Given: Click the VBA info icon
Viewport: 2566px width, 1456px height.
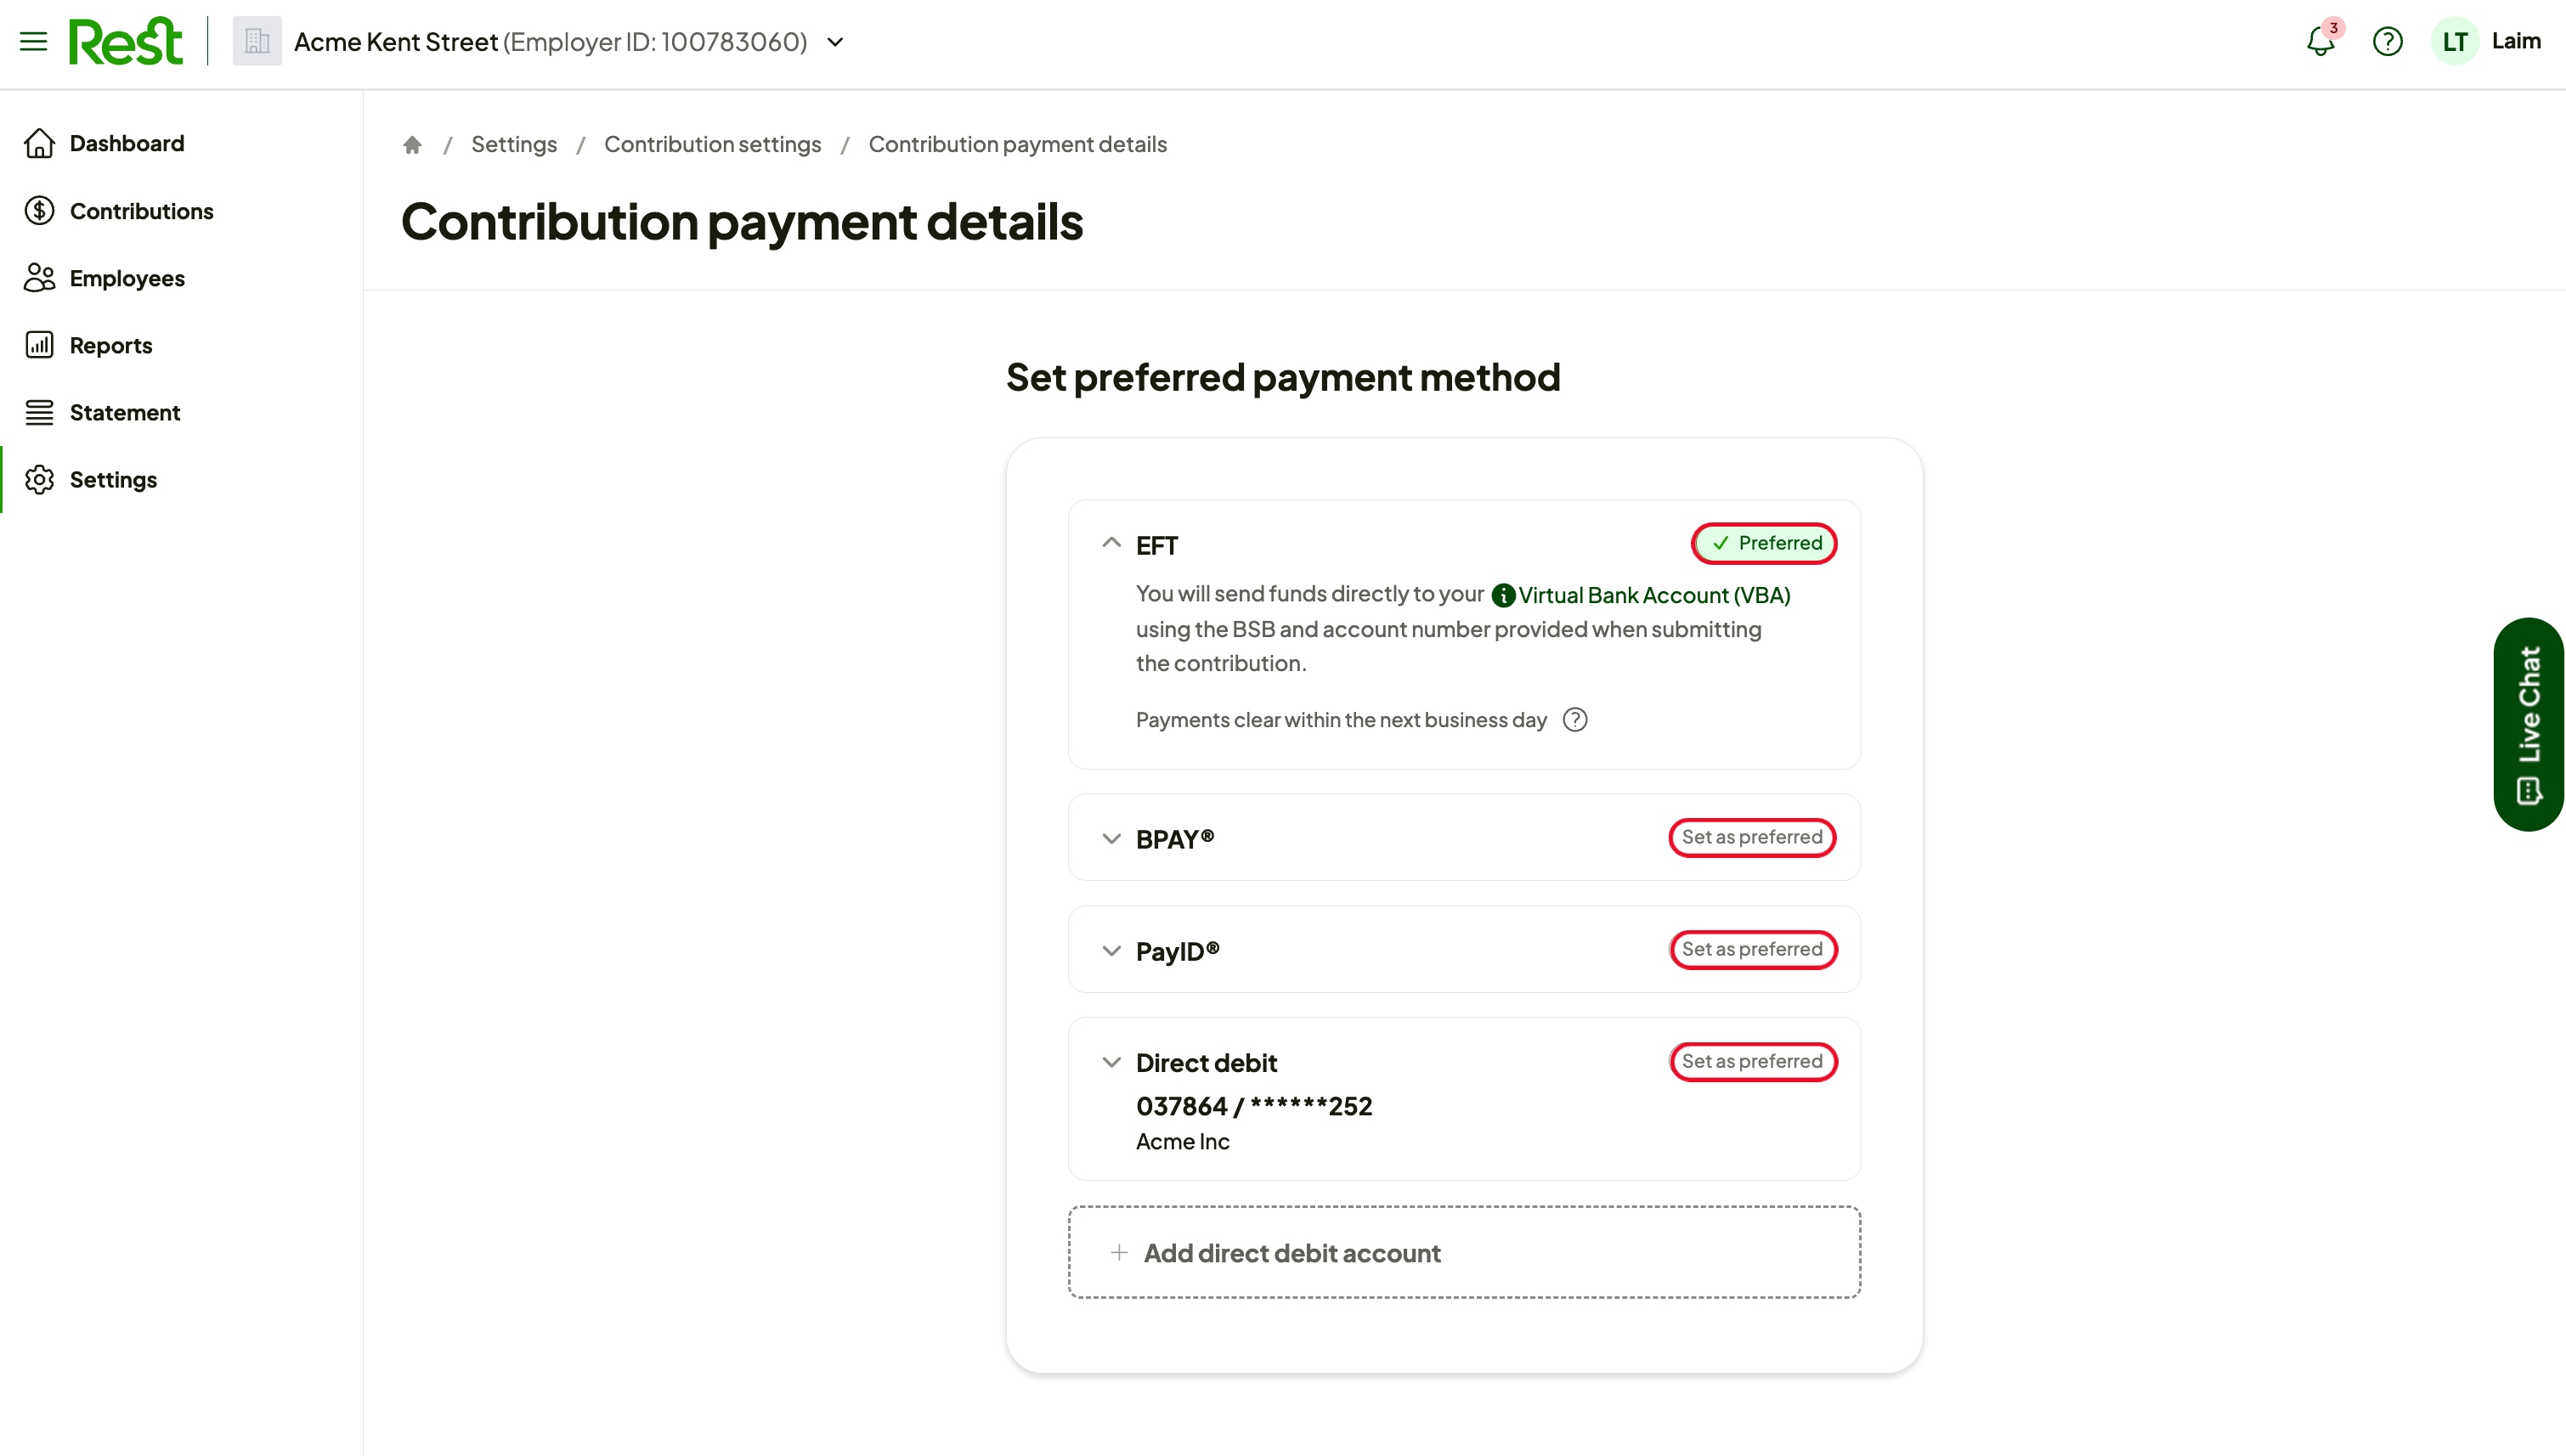Looking at the screenshot, I should (x=1503, y=596).
